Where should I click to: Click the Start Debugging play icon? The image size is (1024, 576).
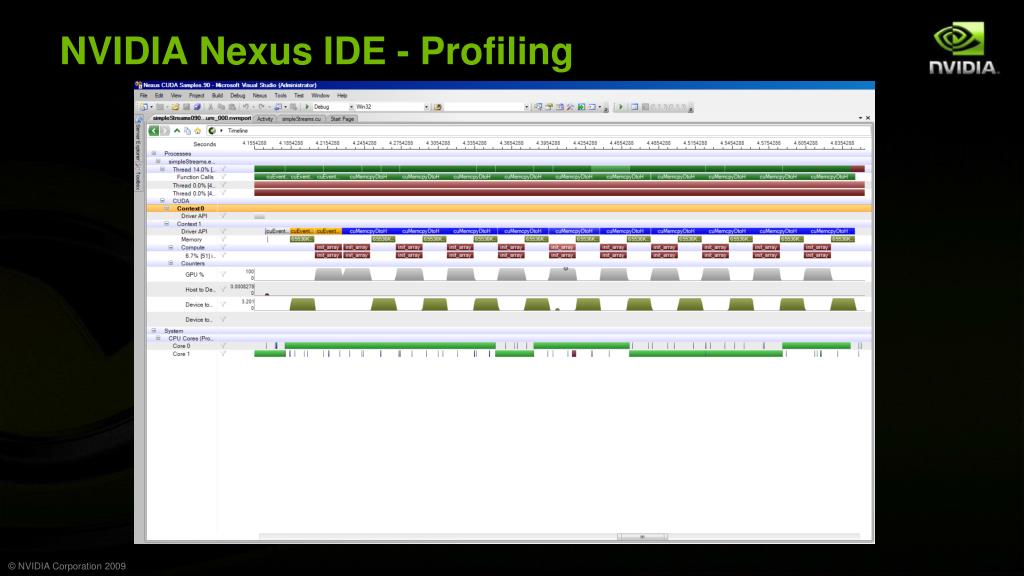click(x=307, y=107)
